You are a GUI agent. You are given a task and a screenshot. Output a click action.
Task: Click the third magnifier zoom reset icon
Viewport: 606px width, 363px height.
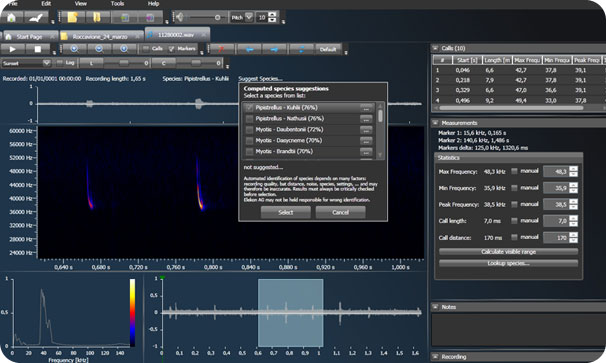click(124, 49)
